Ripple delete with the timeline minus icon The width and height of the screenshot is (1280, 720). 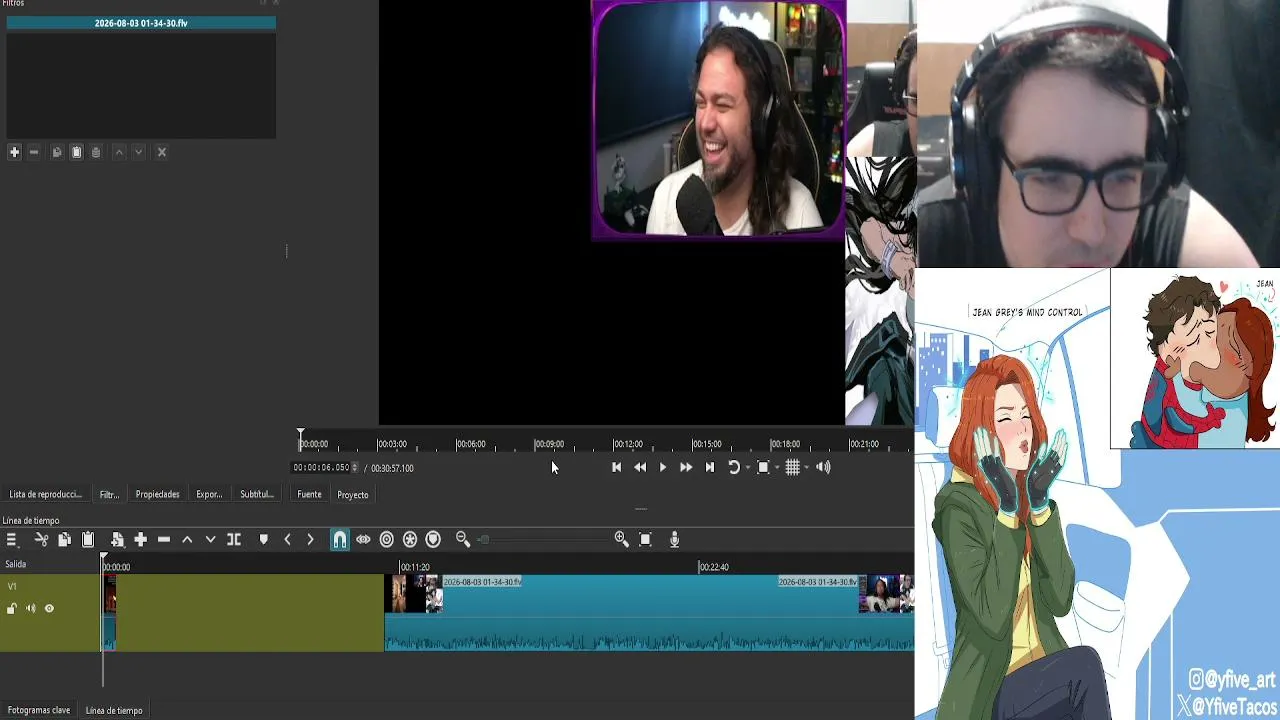(x=164, y=540)
